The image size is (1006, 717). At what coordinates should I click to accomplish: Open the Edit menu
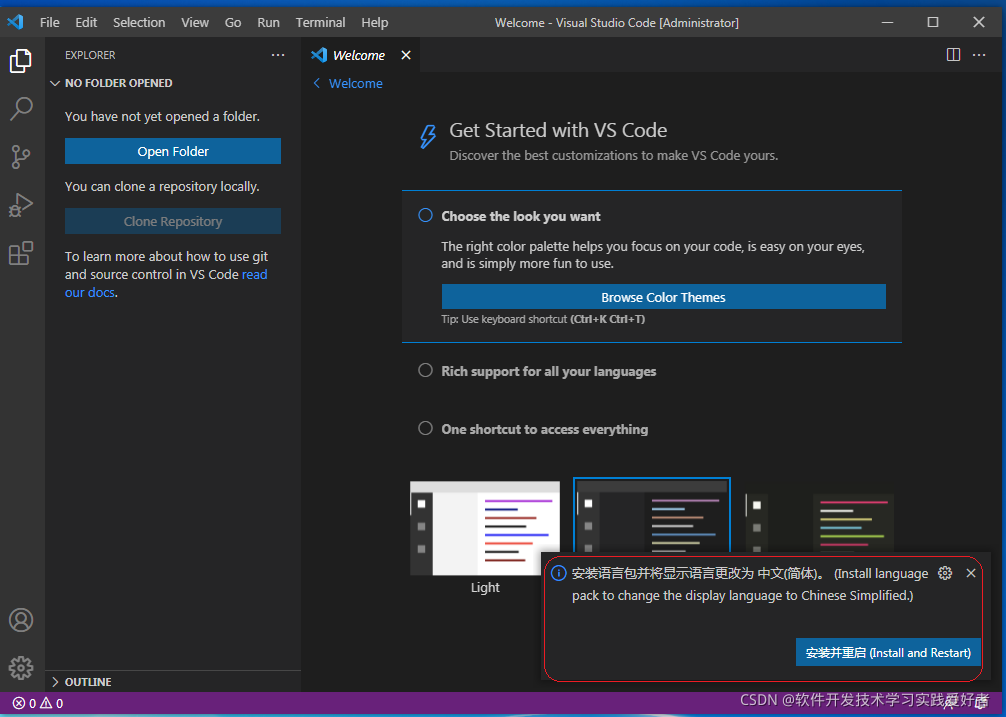(x=86, y=22)
